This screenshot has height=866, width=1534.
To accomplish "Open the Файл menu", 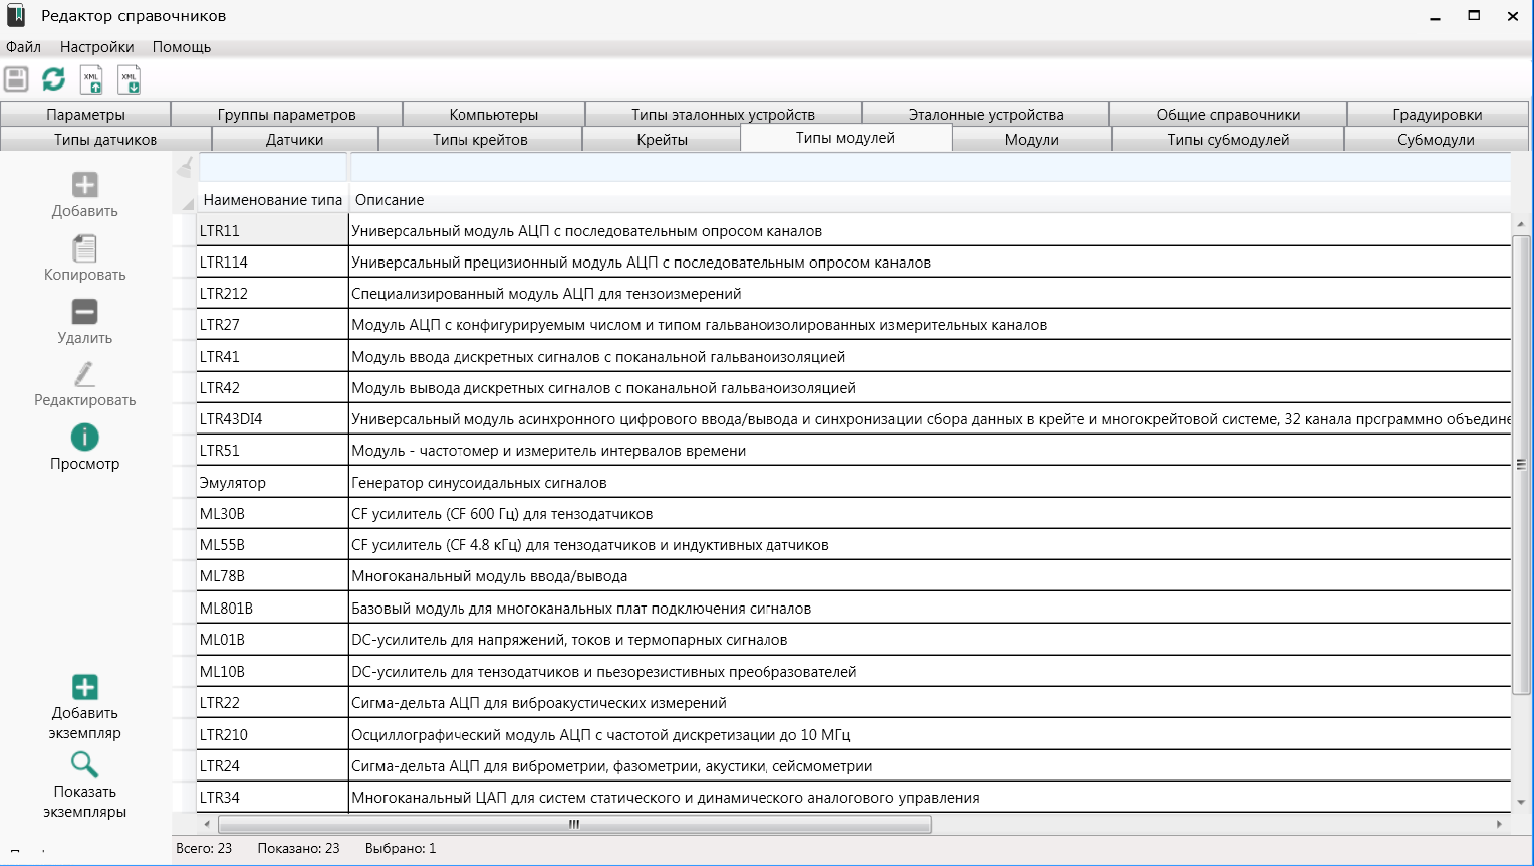I will click(x=23, y=47).
